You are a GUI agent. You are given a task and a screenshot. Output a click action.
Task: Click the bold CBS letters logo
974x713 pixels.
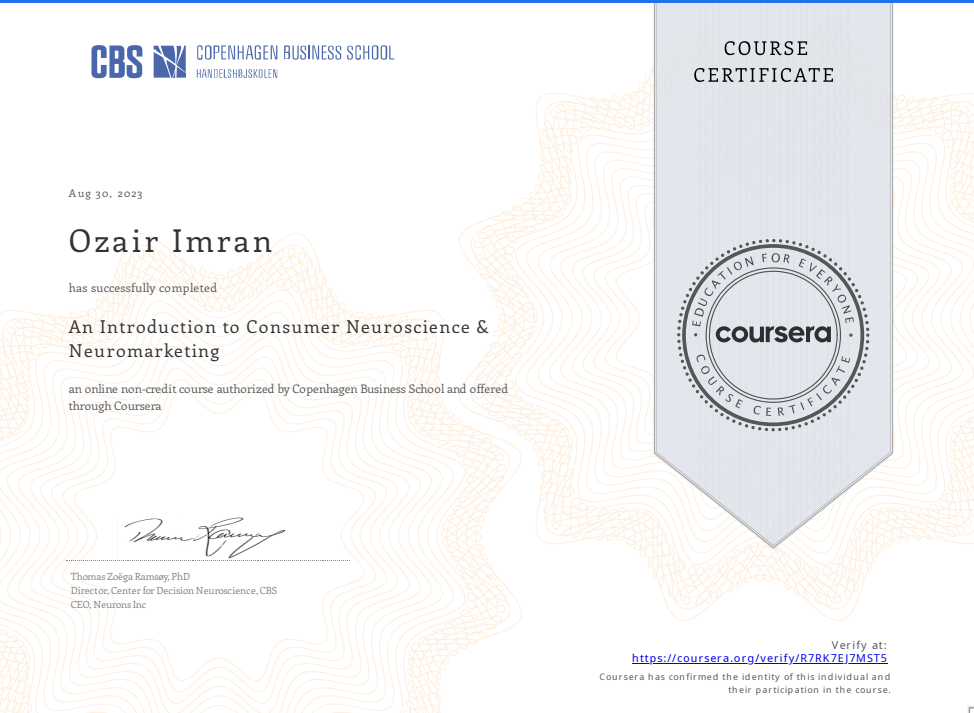click(117, 61)
